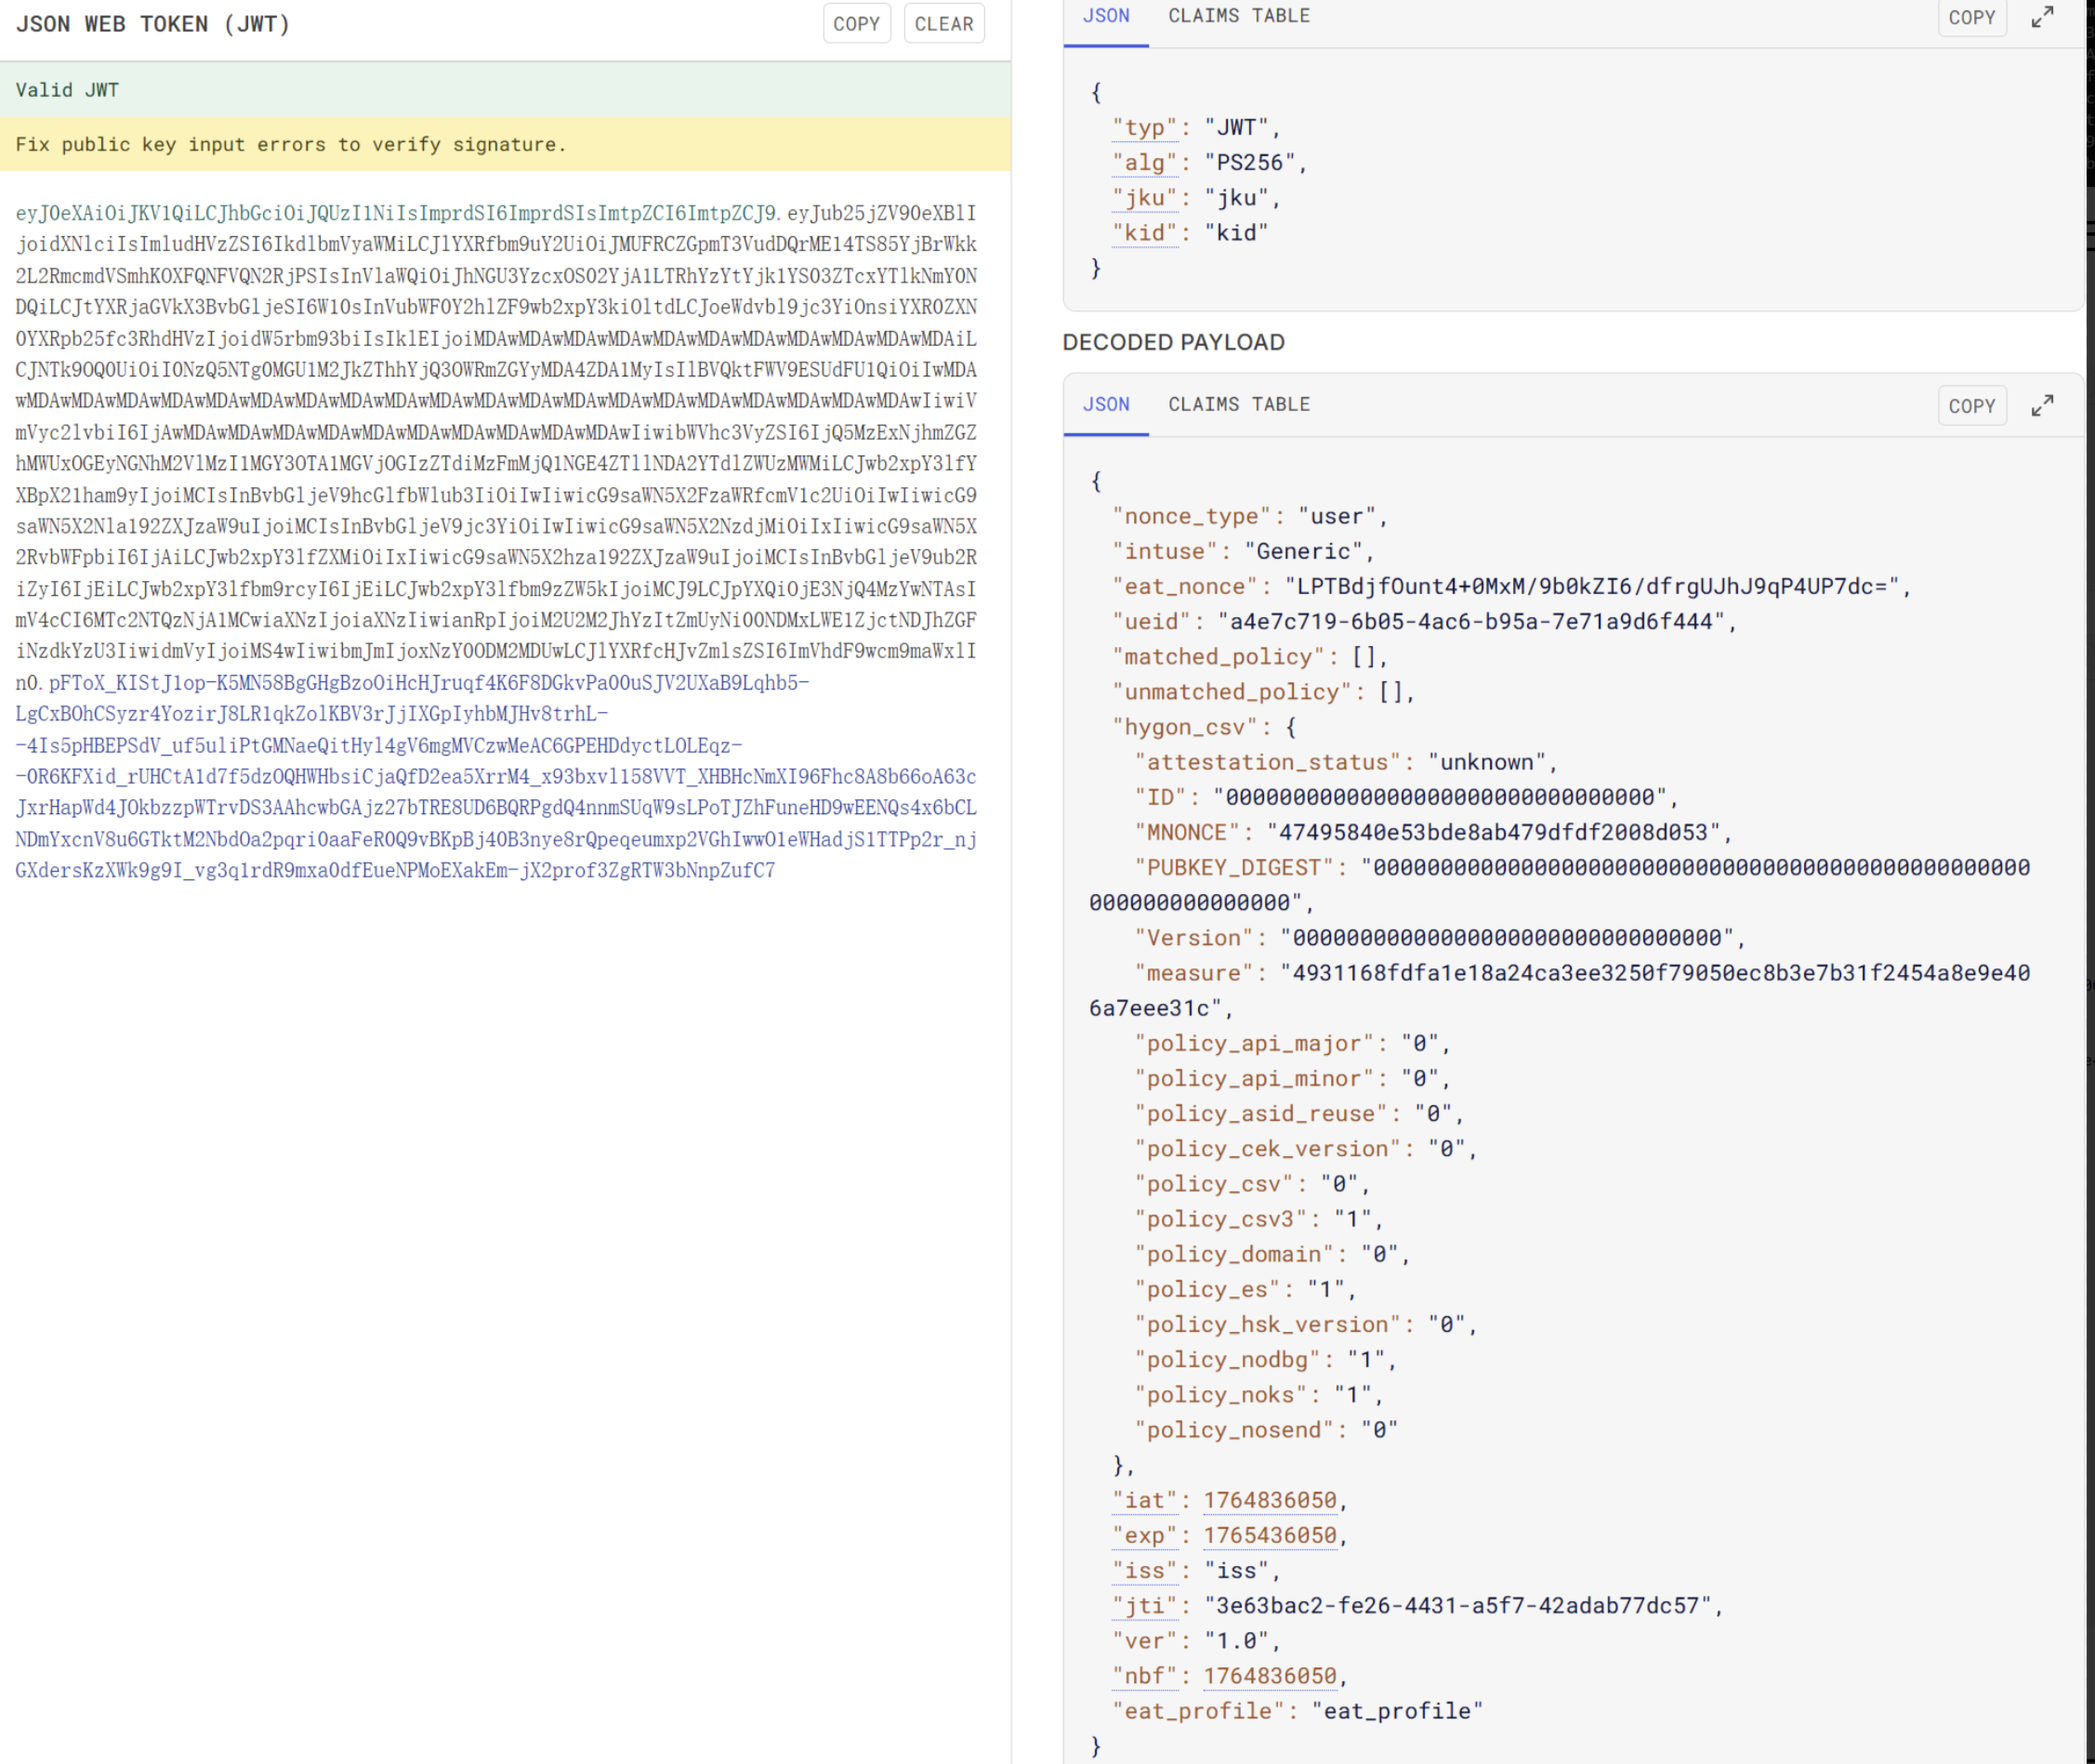Click the "exp" timestamp value 1765436050
Screen dimensions: 2095x1764
coord(1269,1535)
